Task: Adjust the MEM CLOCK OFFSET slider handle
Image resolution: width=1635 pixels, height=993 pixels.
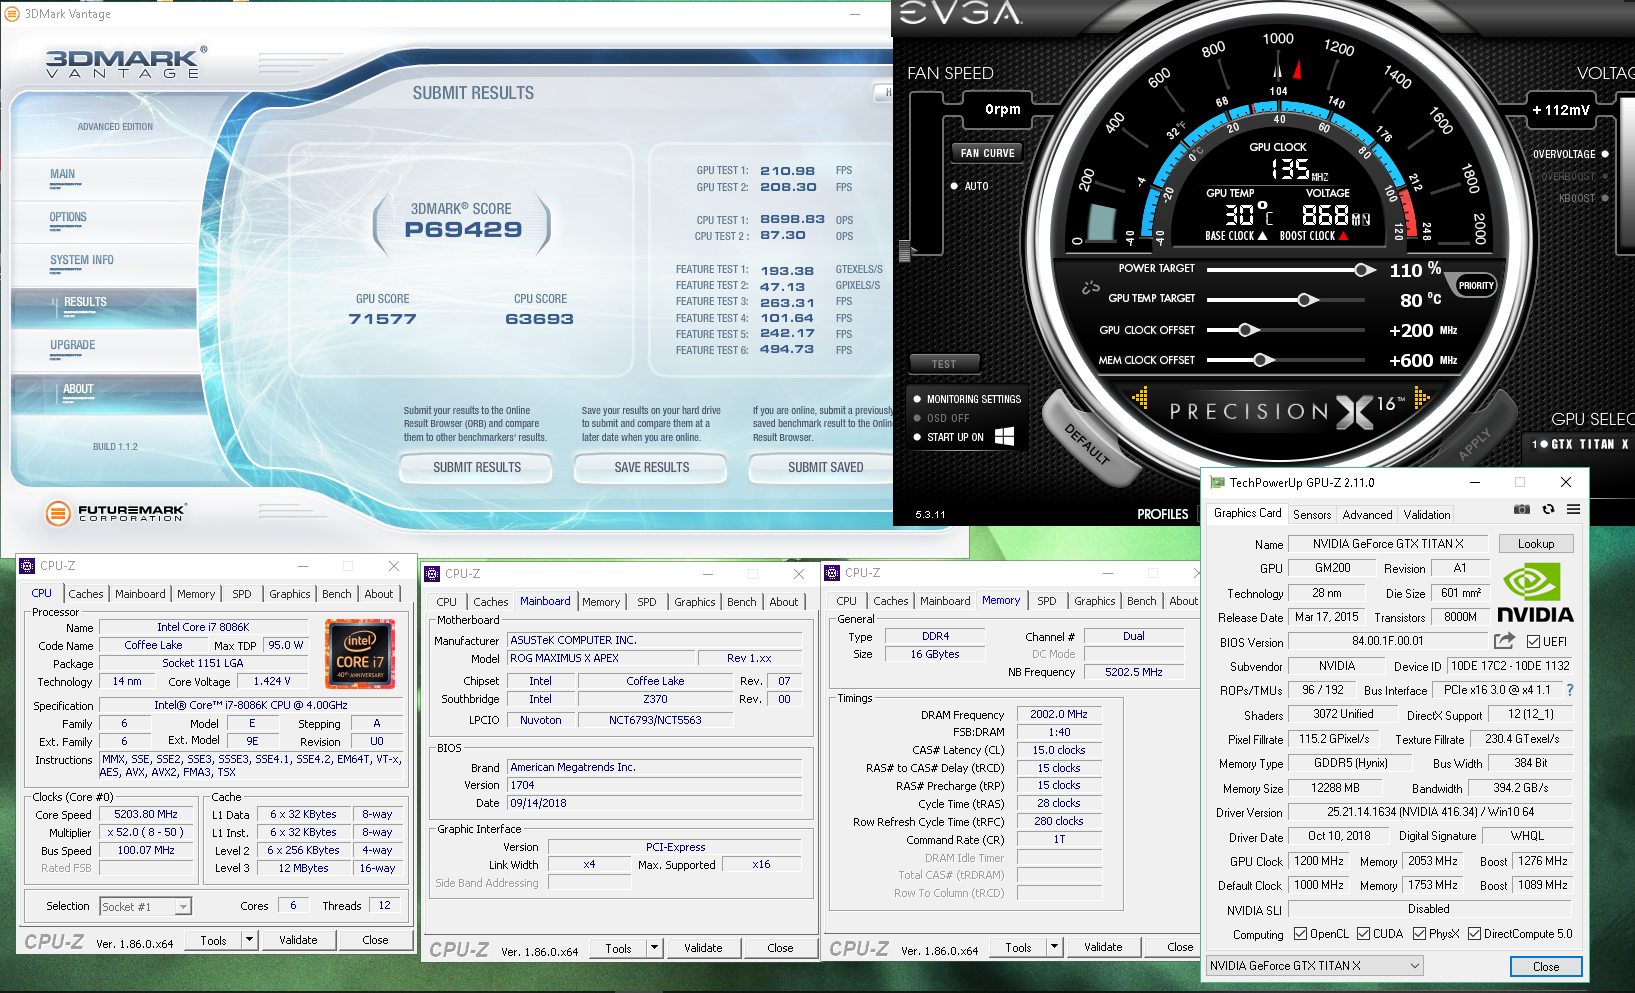Action: (x=1261, y=360)
